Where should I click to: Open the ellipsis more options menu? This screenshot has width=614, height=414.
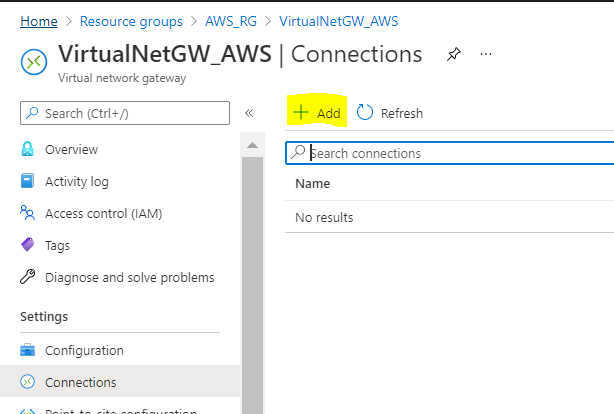point(486,54)
